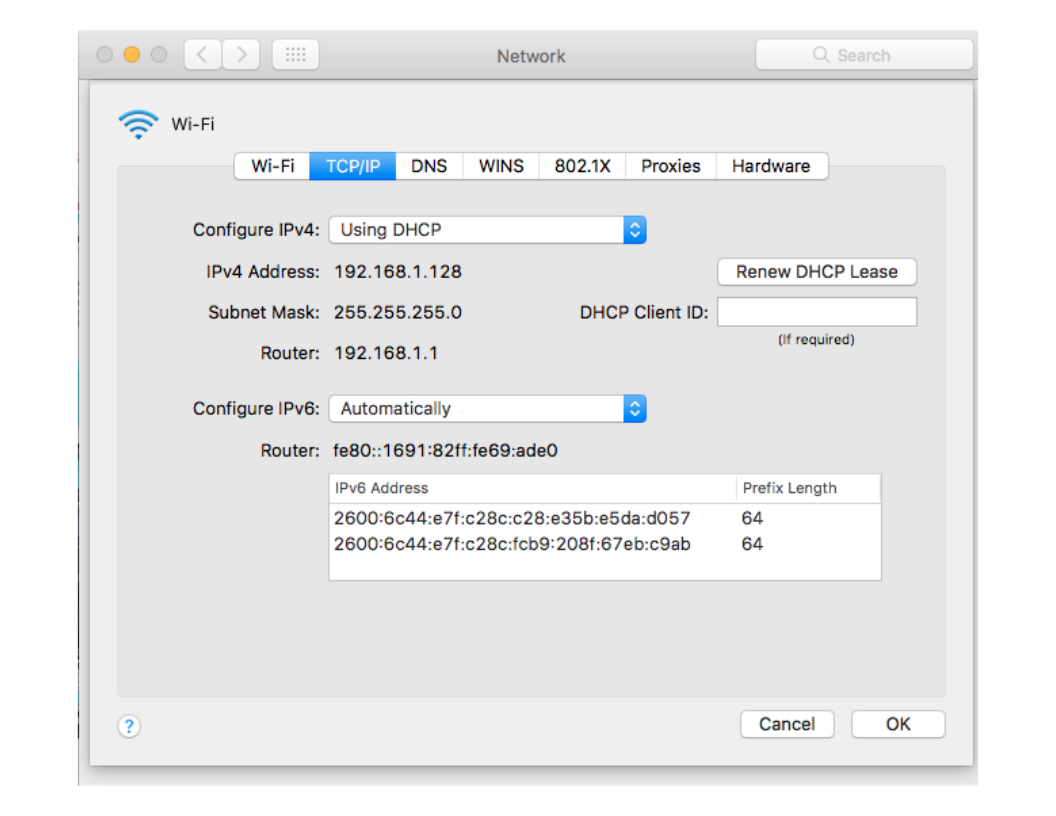Select the 802.1X tab
1056x816 pixels.
[582, 166]
